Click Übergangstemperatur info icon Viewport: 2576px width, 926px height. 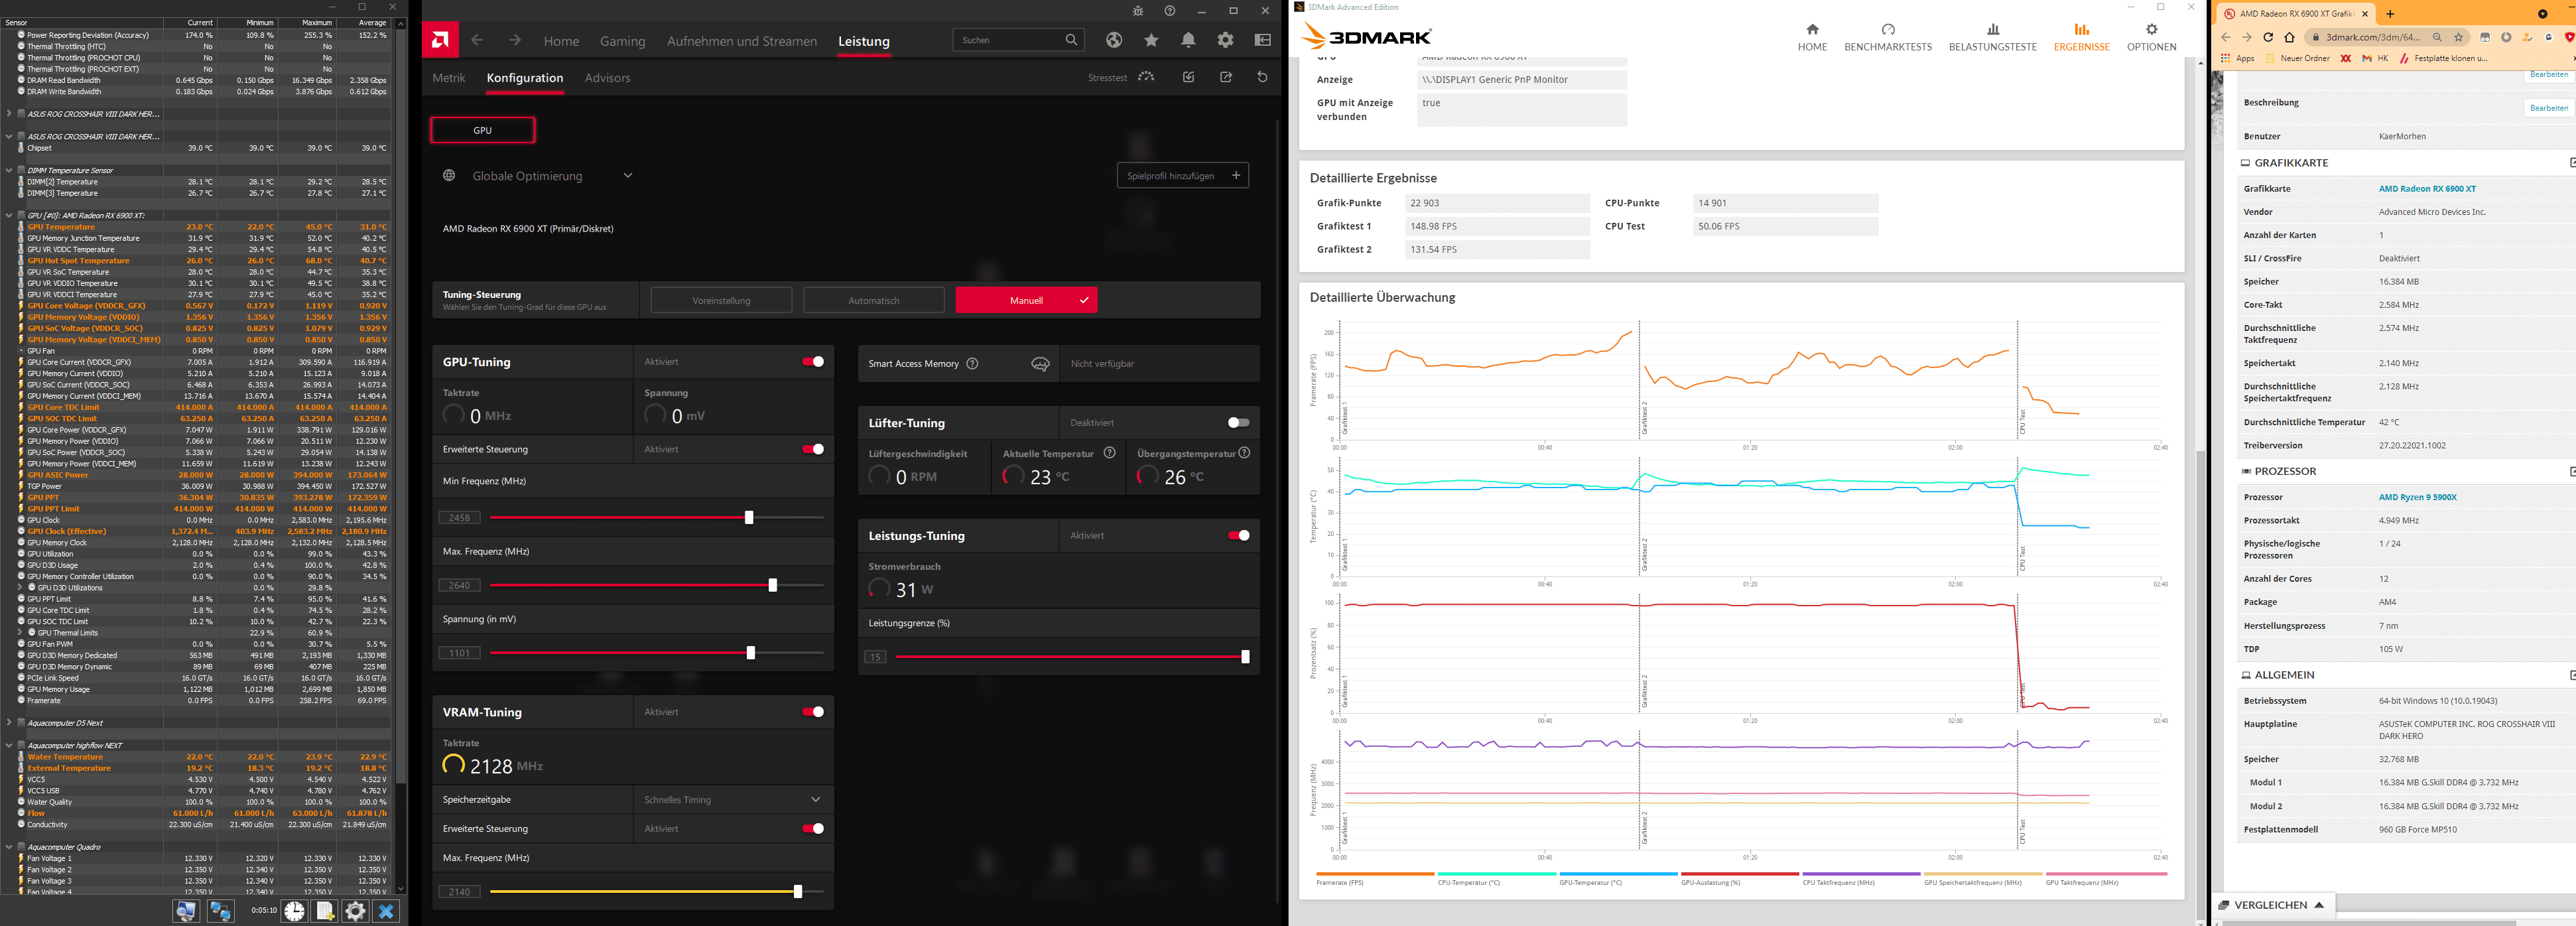(1244, 453)
